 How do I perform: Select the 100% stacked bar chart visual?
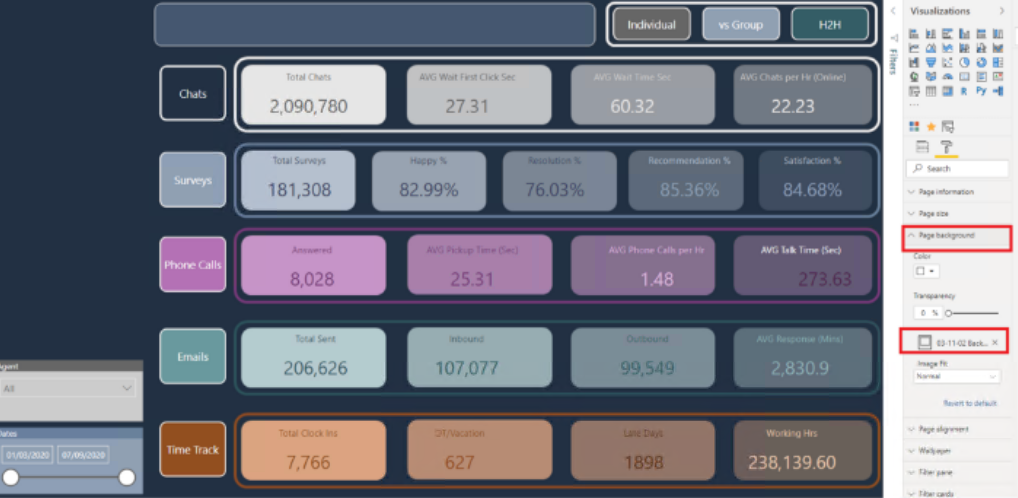[981, 34]
